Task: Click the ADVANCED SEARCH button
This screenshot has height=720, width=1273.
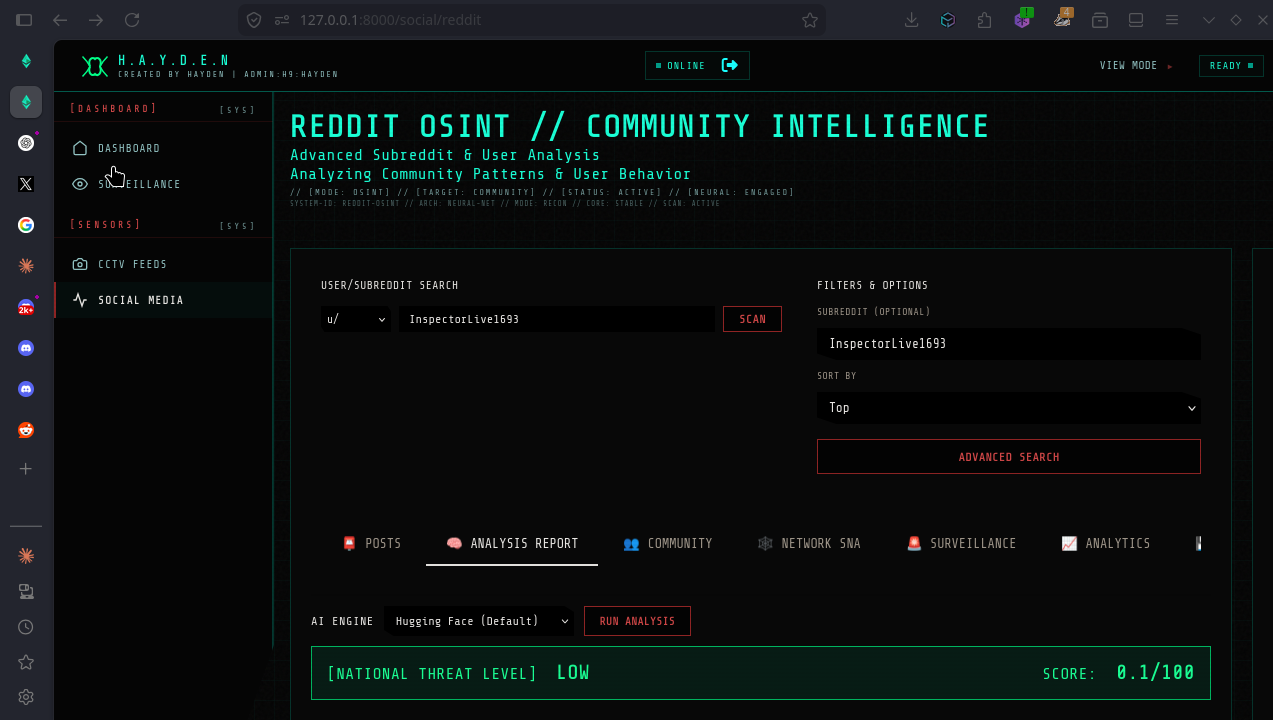Action: pos(1009,457)
